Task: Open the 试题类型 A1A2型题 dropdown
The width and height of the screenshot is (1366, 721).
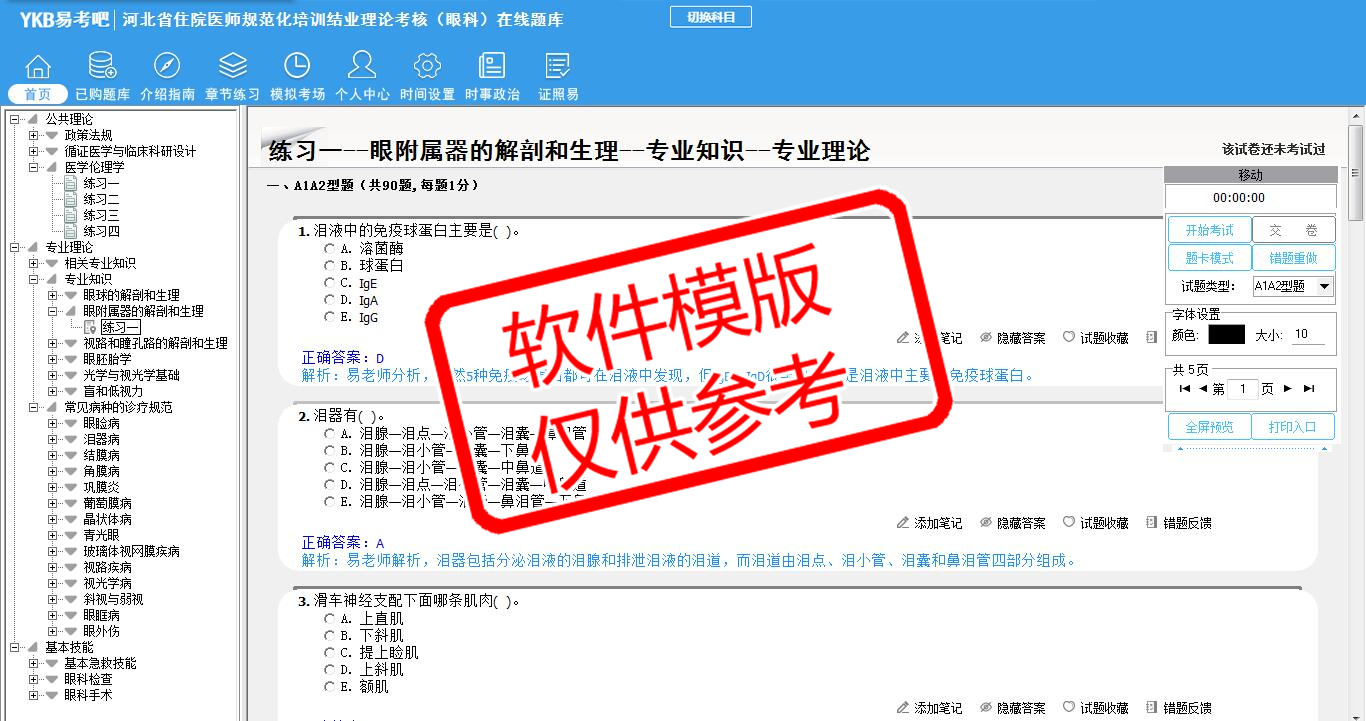Action: 1292,287
